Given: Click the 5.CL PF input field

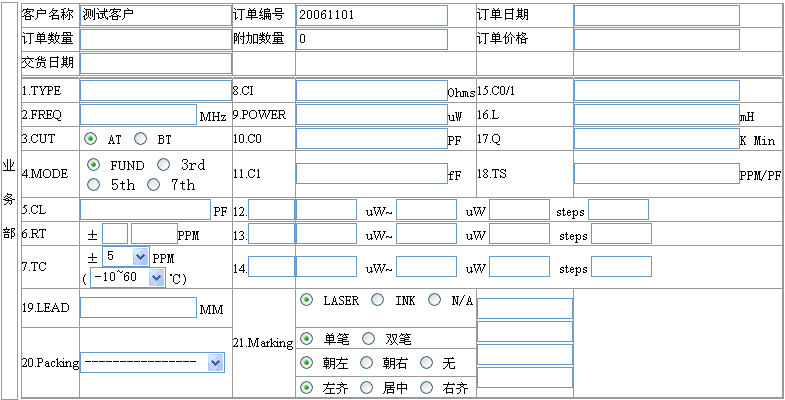Looking at the screenshot, I should [x=145, y=210].
